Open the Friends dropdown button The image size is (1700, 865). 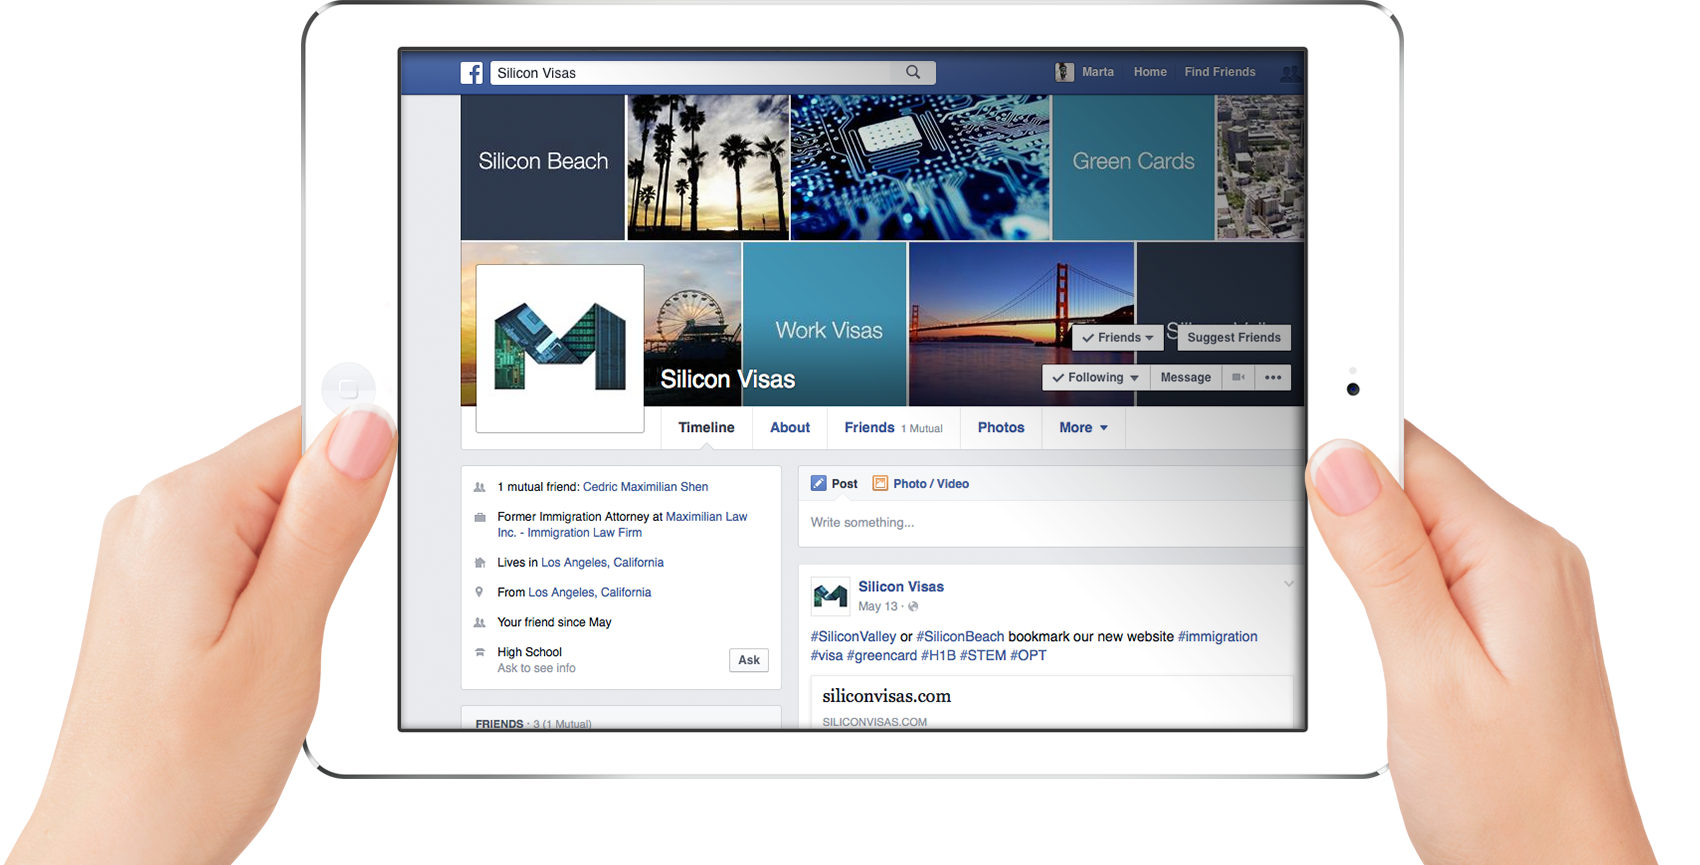pos(1118,337)
